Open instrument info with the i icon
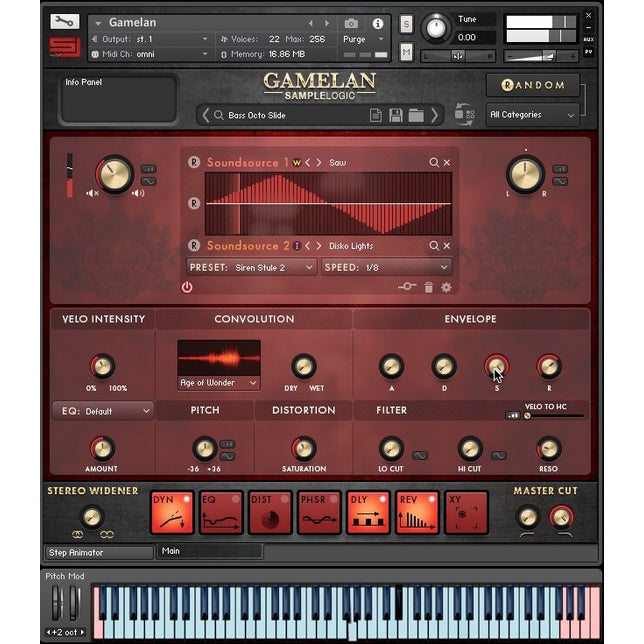The height and width of the screenshot is (644, 644). pos(377,23)
